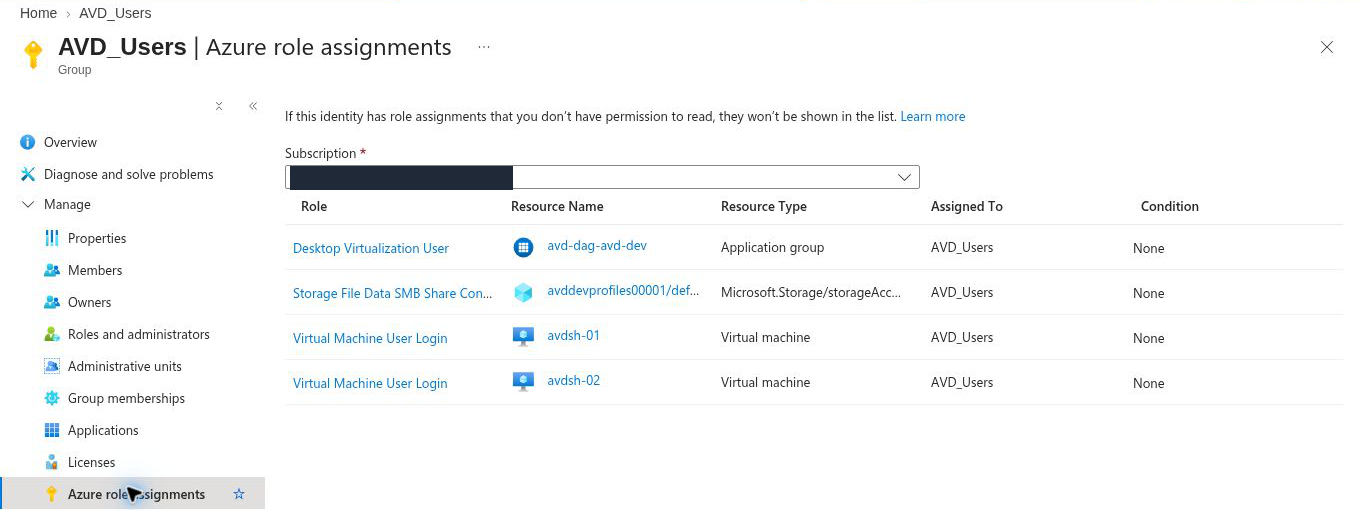This screenshot has width=1363, height=510.
Task: Click the favorite star beside Azure role assignments
Action: (x=239, y=494)
